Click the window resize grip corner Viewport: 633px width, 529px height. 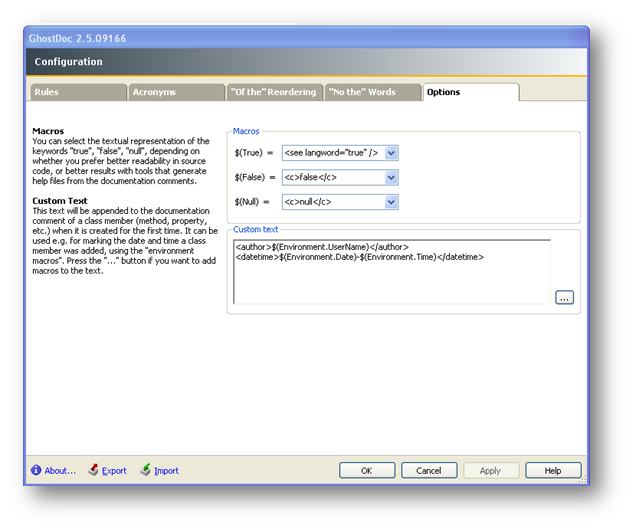tap(583, 480)
